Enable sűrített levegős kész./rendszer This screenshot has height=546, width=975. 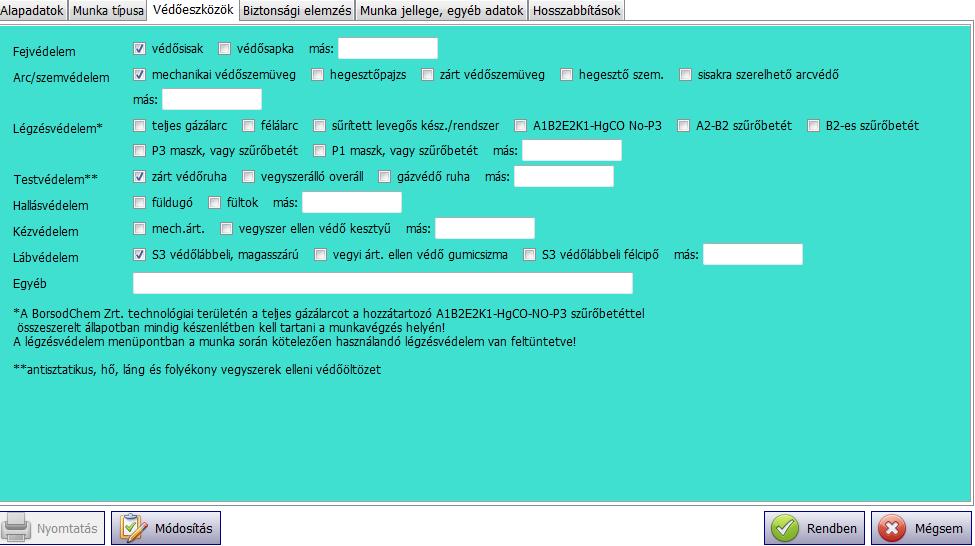pos(319,126)
